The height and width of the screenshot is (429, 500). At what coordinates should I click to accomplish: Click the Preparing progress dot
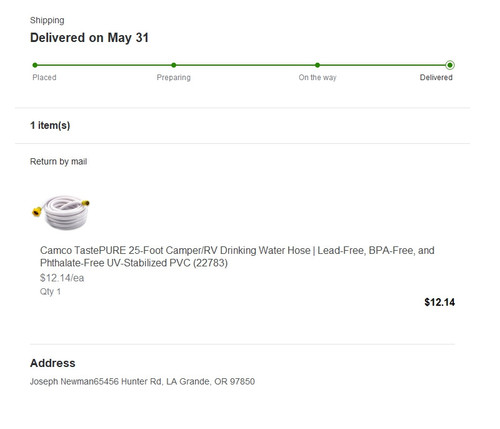174,65
